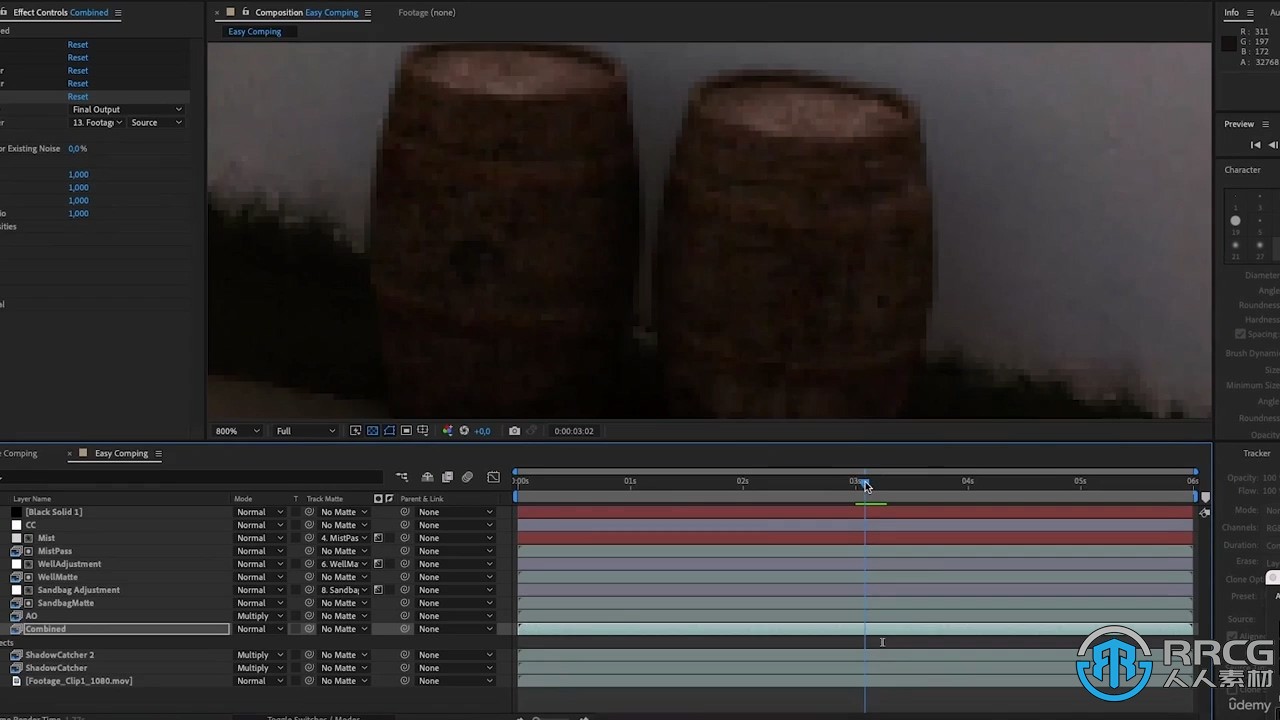Toggle the transparency grid button
The image size is (1280, 720).
point(372,431)
